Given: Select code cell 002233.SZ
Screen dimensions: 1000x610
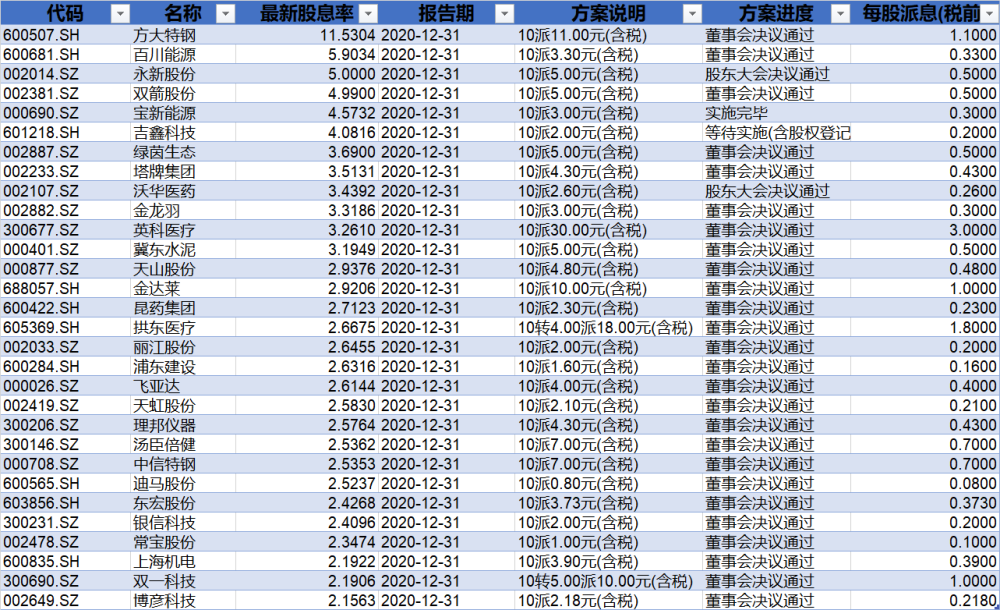Looking at the screenshot, I should (65, 172).
